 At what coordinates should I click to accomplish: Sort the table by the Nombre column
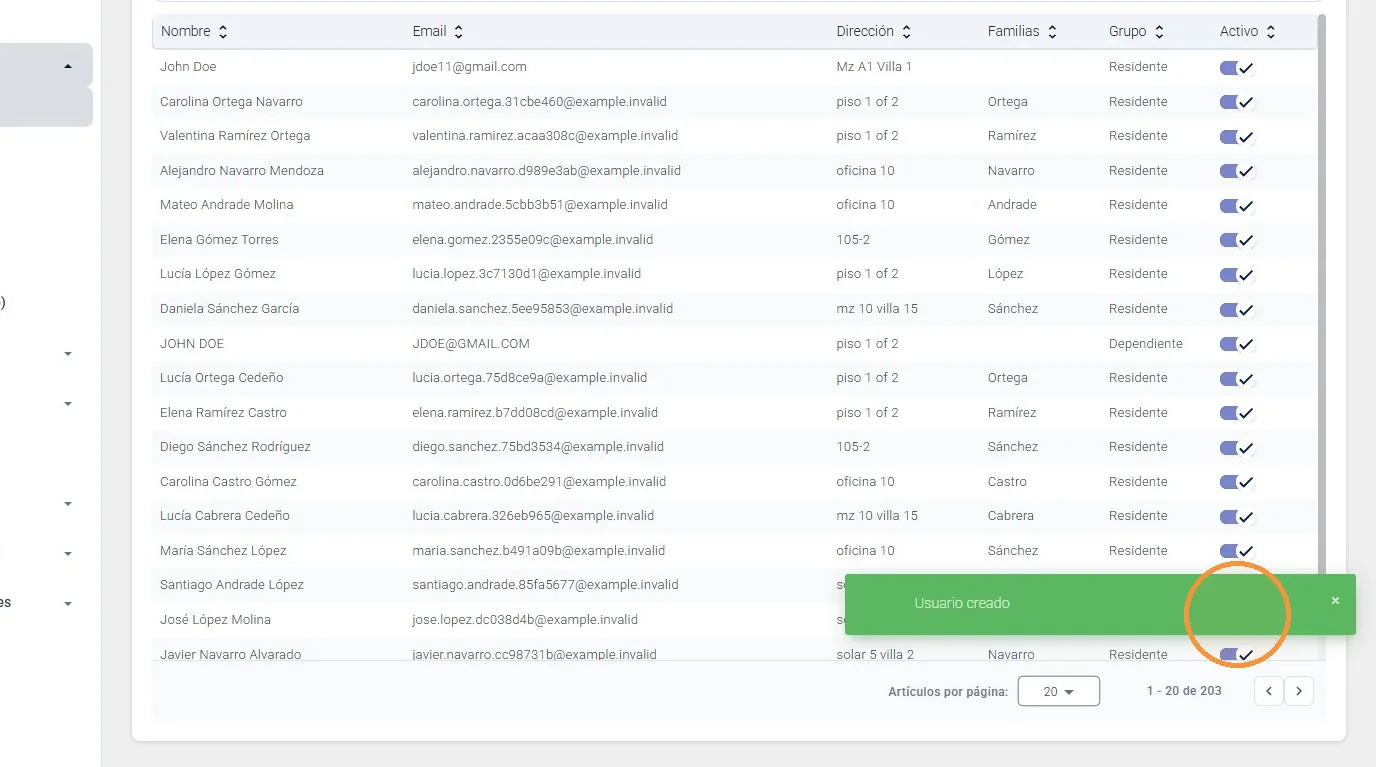point(194,31)
